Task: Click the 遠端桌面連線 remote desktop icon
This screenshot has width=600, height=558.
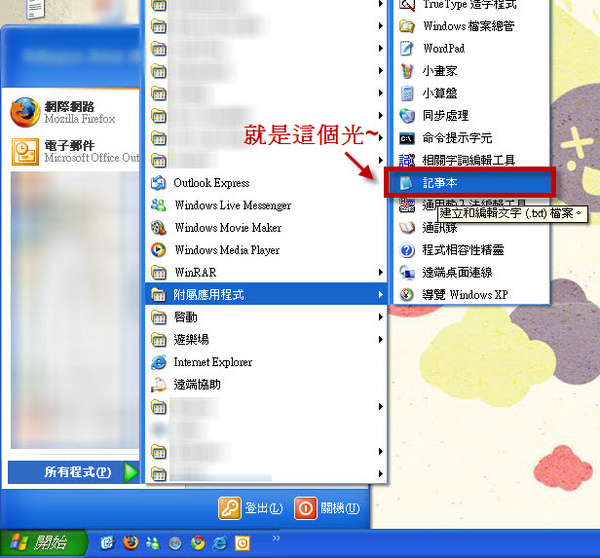Action: click(x=407, y=272)
